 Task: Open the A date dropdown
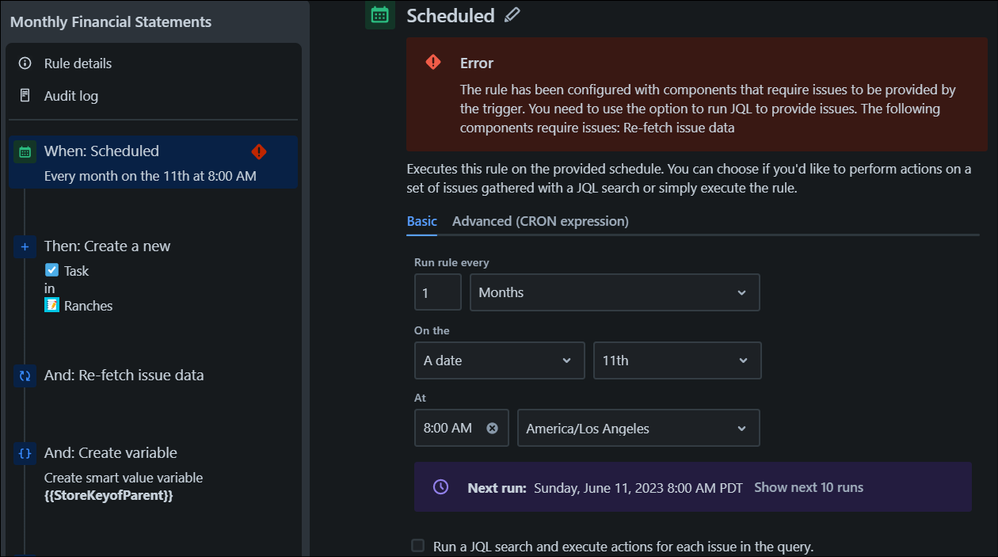499,360
